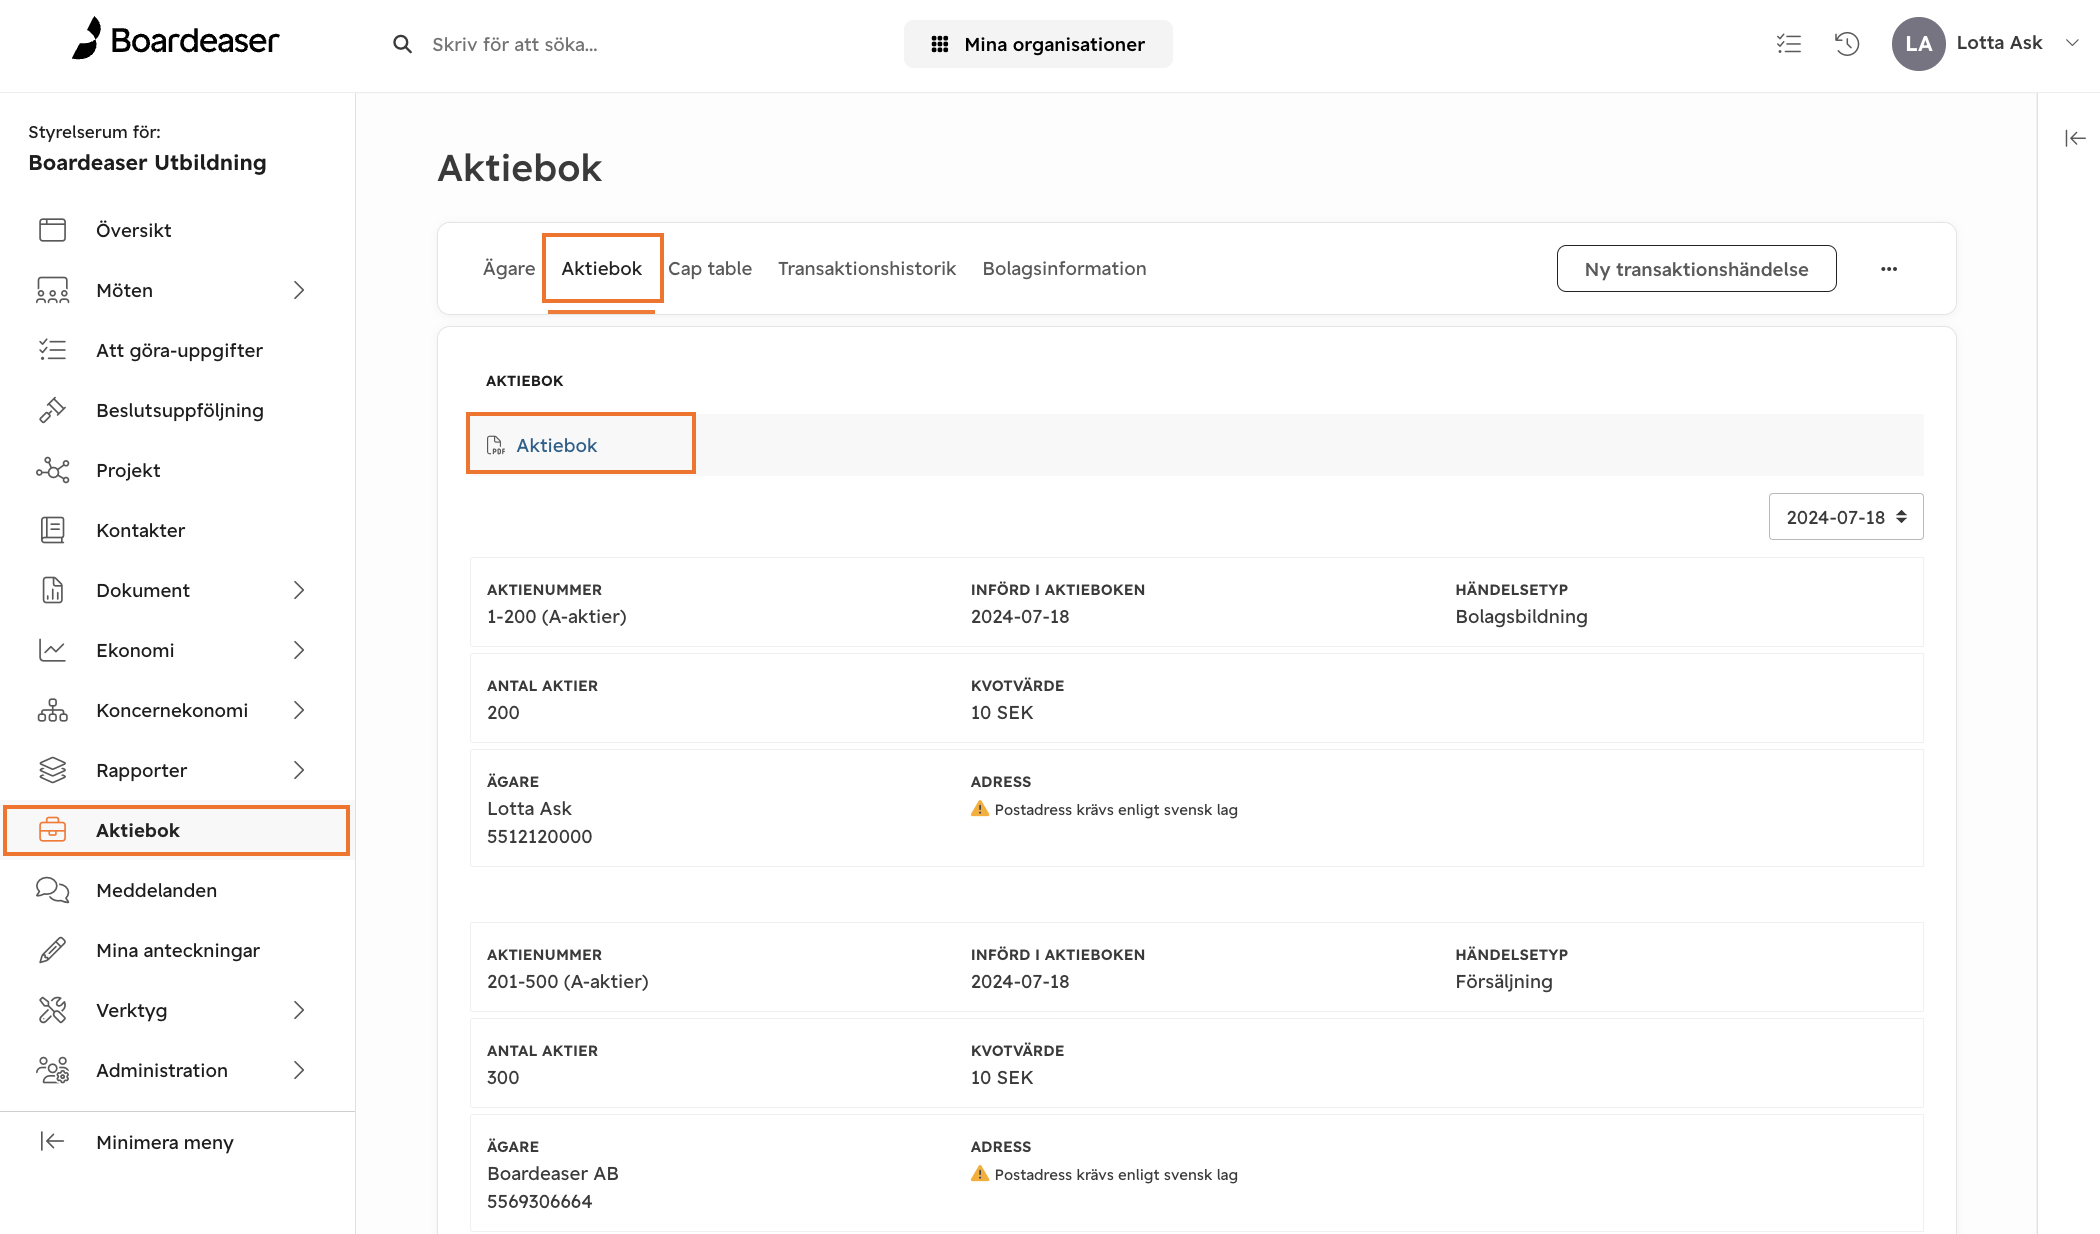Click the Meddelanden chat bubbles icon
This screenshot has height=1234, width=2100.
(52, 890)
